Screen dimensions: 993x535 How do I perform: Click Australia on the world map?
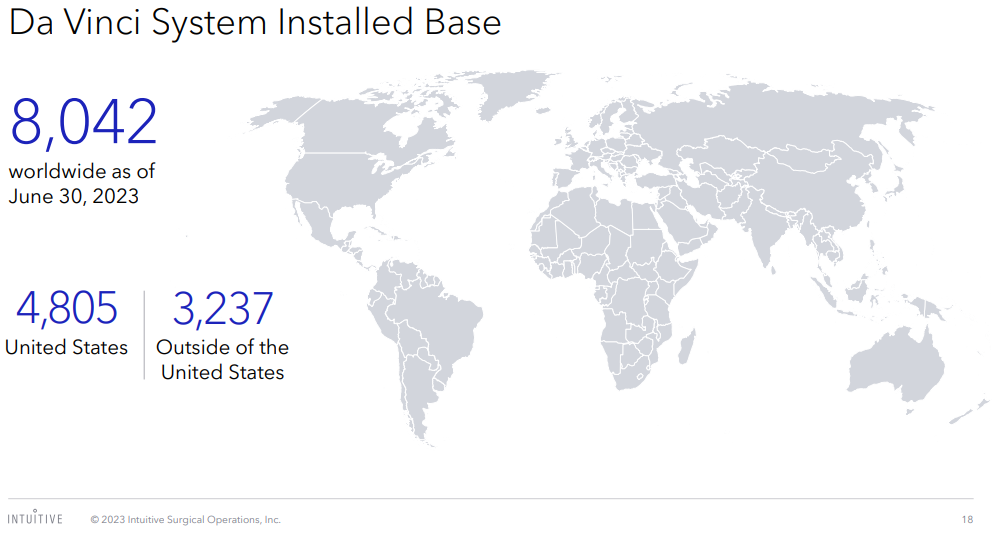click(x=895, y=365)
